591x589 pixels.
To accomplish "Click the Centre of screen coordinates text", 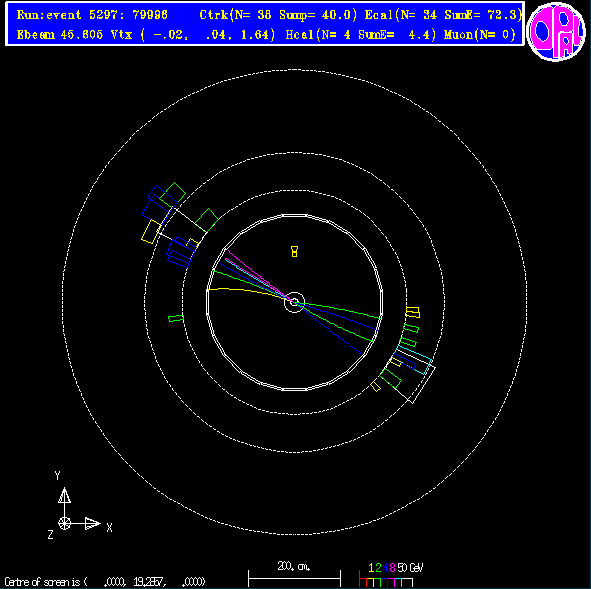I will tap(105, 581).
